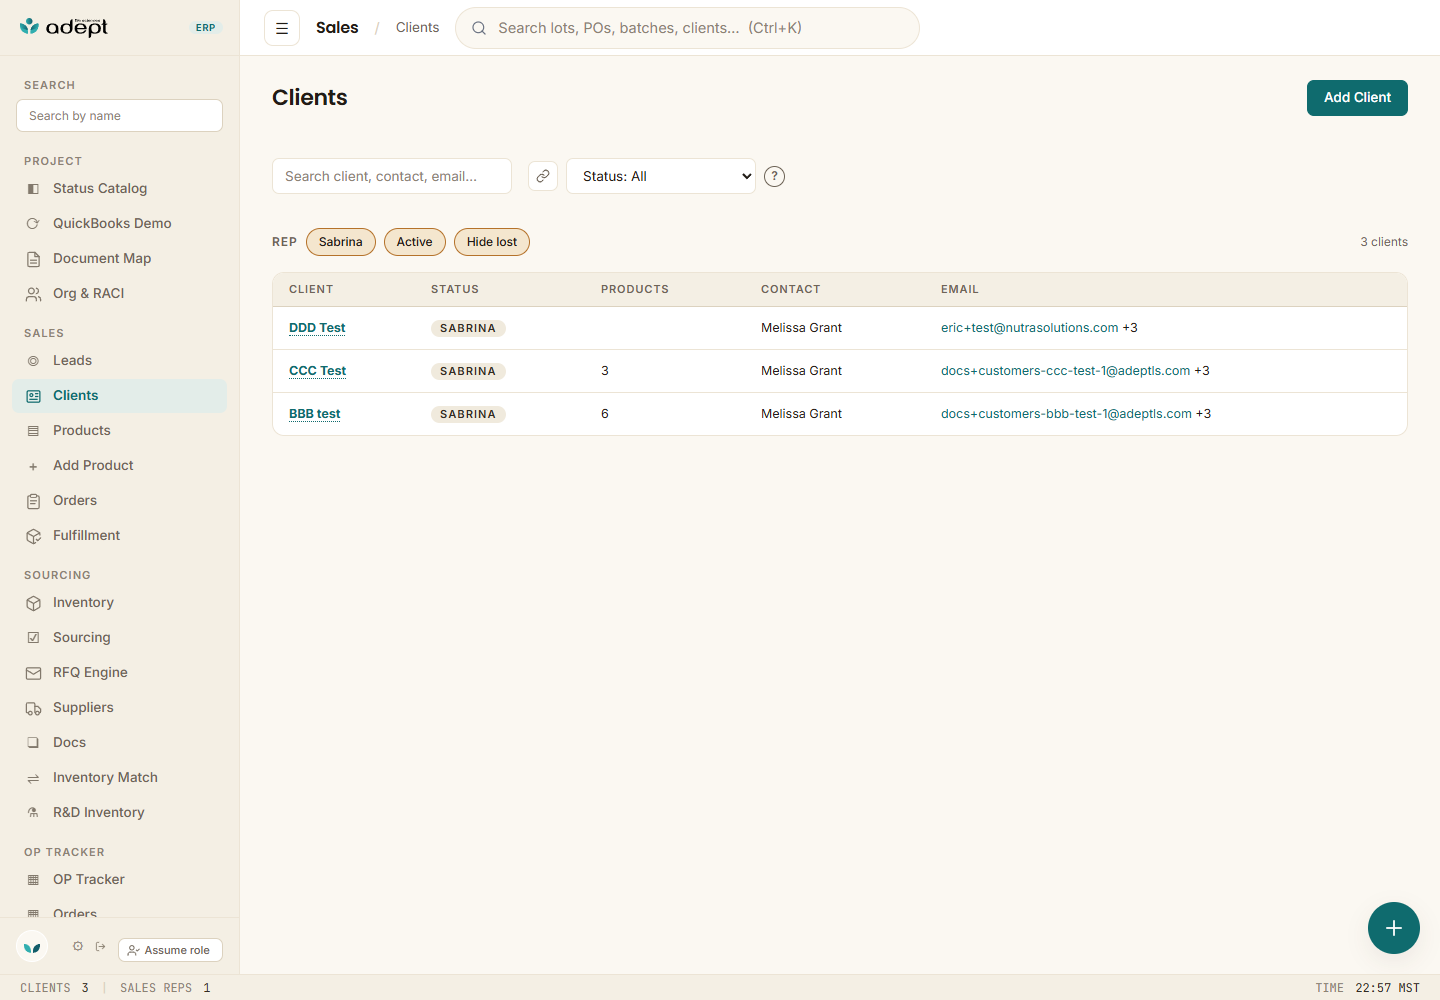Open the CCC Test client link
This screenshot has width=1440, height=1000.
click(317, 371)
